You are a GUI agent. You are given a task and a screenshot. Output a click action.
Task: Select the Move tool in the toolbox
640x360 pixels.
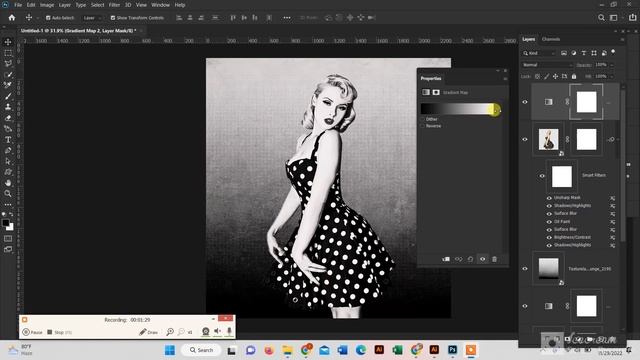tap(8, 42)
